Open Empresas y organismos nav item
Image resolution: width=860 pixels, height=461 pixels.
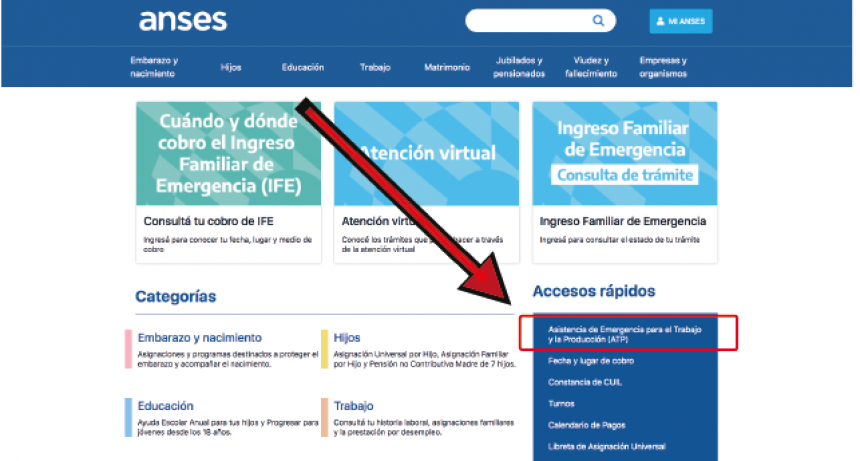coord(663,67)
